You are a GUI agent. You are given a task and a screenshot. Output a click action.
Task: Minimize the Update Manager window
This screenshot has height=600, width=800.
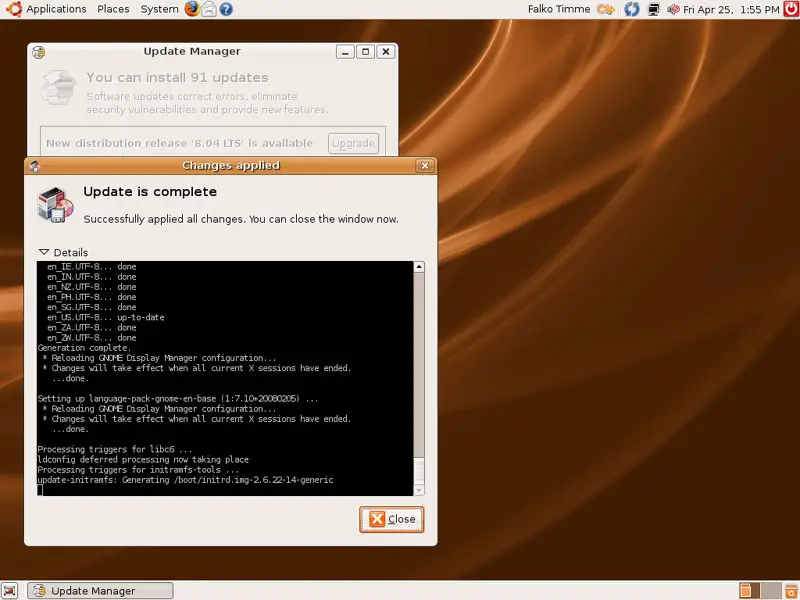(345, 52)
